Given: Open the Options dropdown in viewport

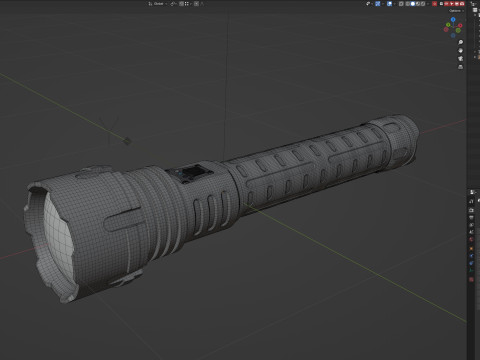Looking at the screenshot, I should (x=456, y=11).
